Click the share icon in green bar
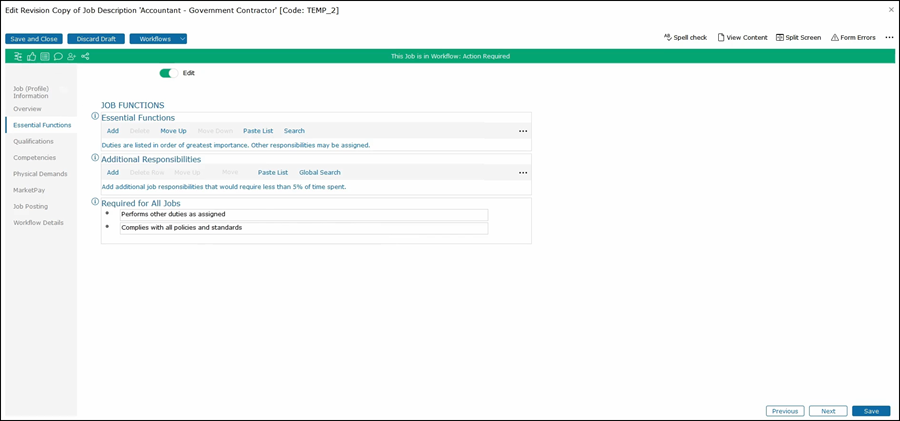Screen dimensions: 900x421 (85, 56)
